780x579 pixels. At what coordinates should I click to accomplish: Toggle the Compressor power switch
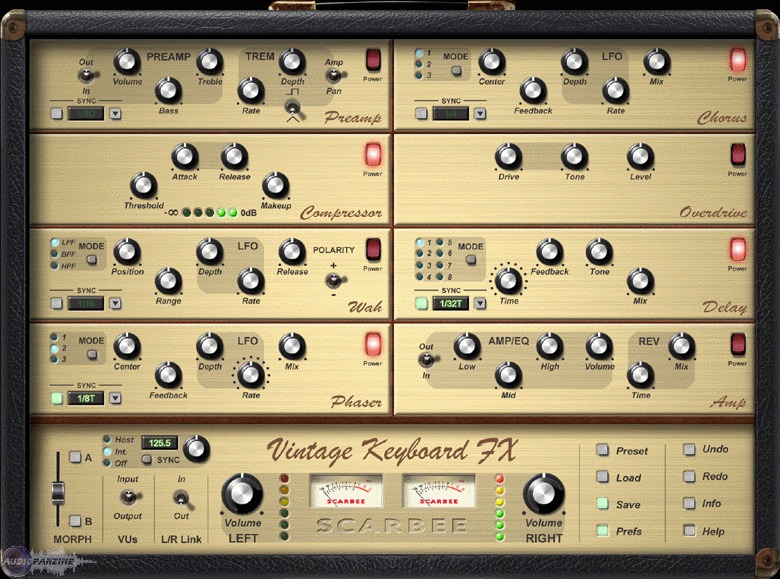point(373,155)
